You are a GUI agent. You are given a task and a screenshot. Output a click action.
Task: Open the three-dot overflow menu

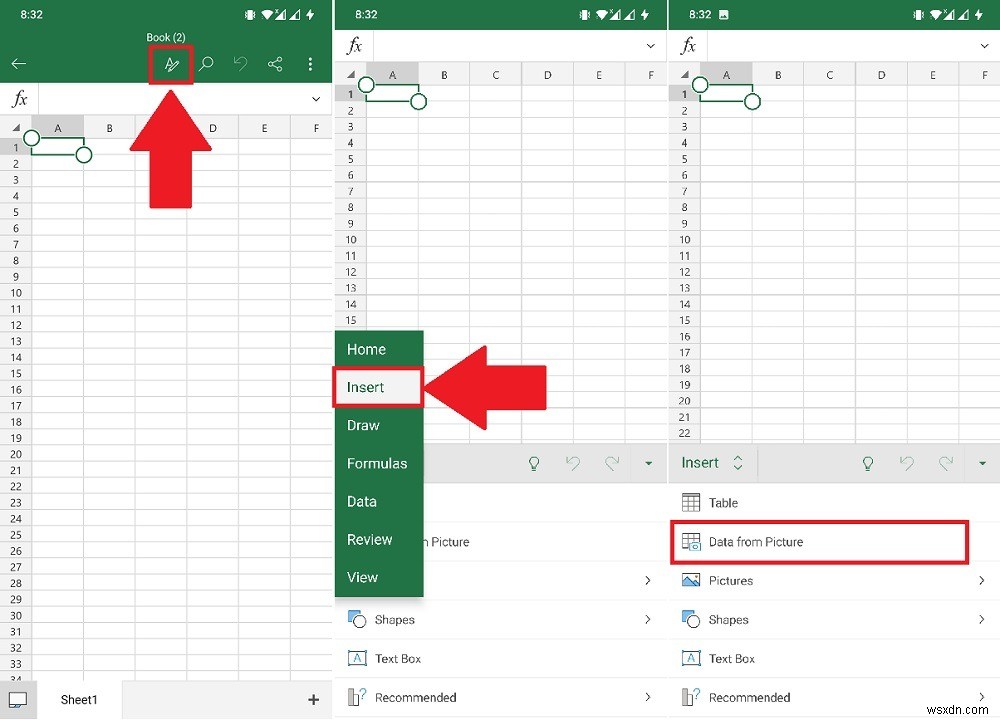click(x=310, y=63)
